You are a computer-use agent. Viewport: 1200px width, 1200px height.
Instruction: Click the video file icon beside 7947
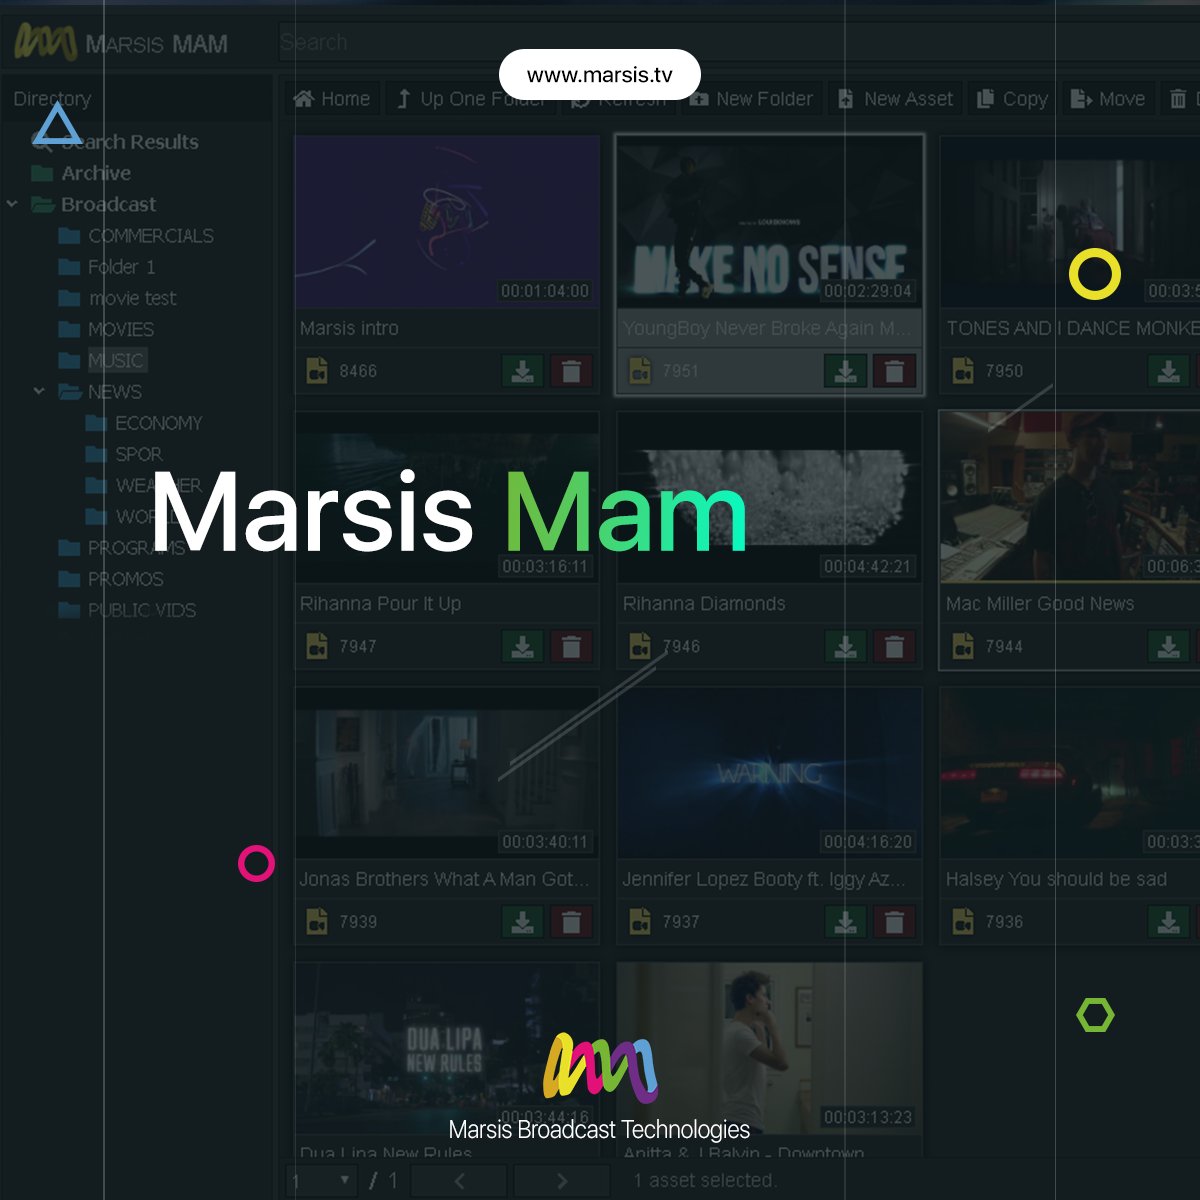[x=316, y=646]
